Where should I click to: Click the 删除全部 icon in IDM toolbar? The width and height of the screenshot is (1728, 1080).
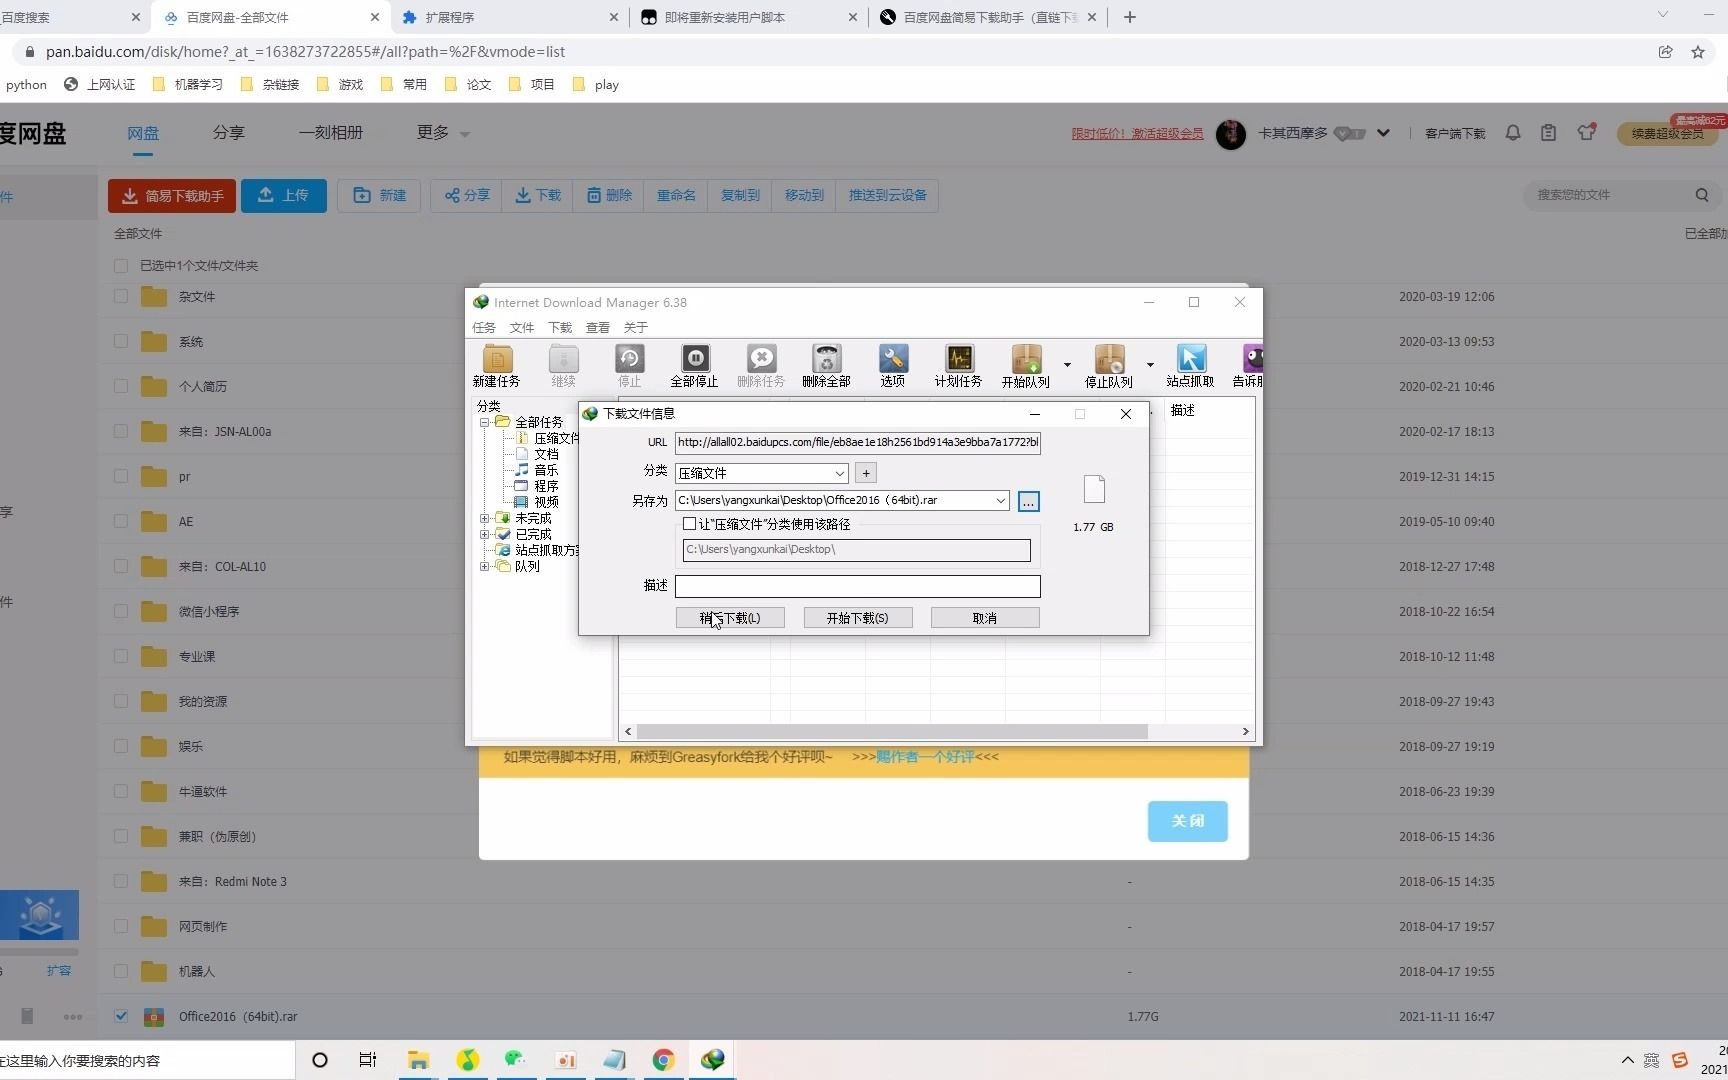[x=826, y=365]
